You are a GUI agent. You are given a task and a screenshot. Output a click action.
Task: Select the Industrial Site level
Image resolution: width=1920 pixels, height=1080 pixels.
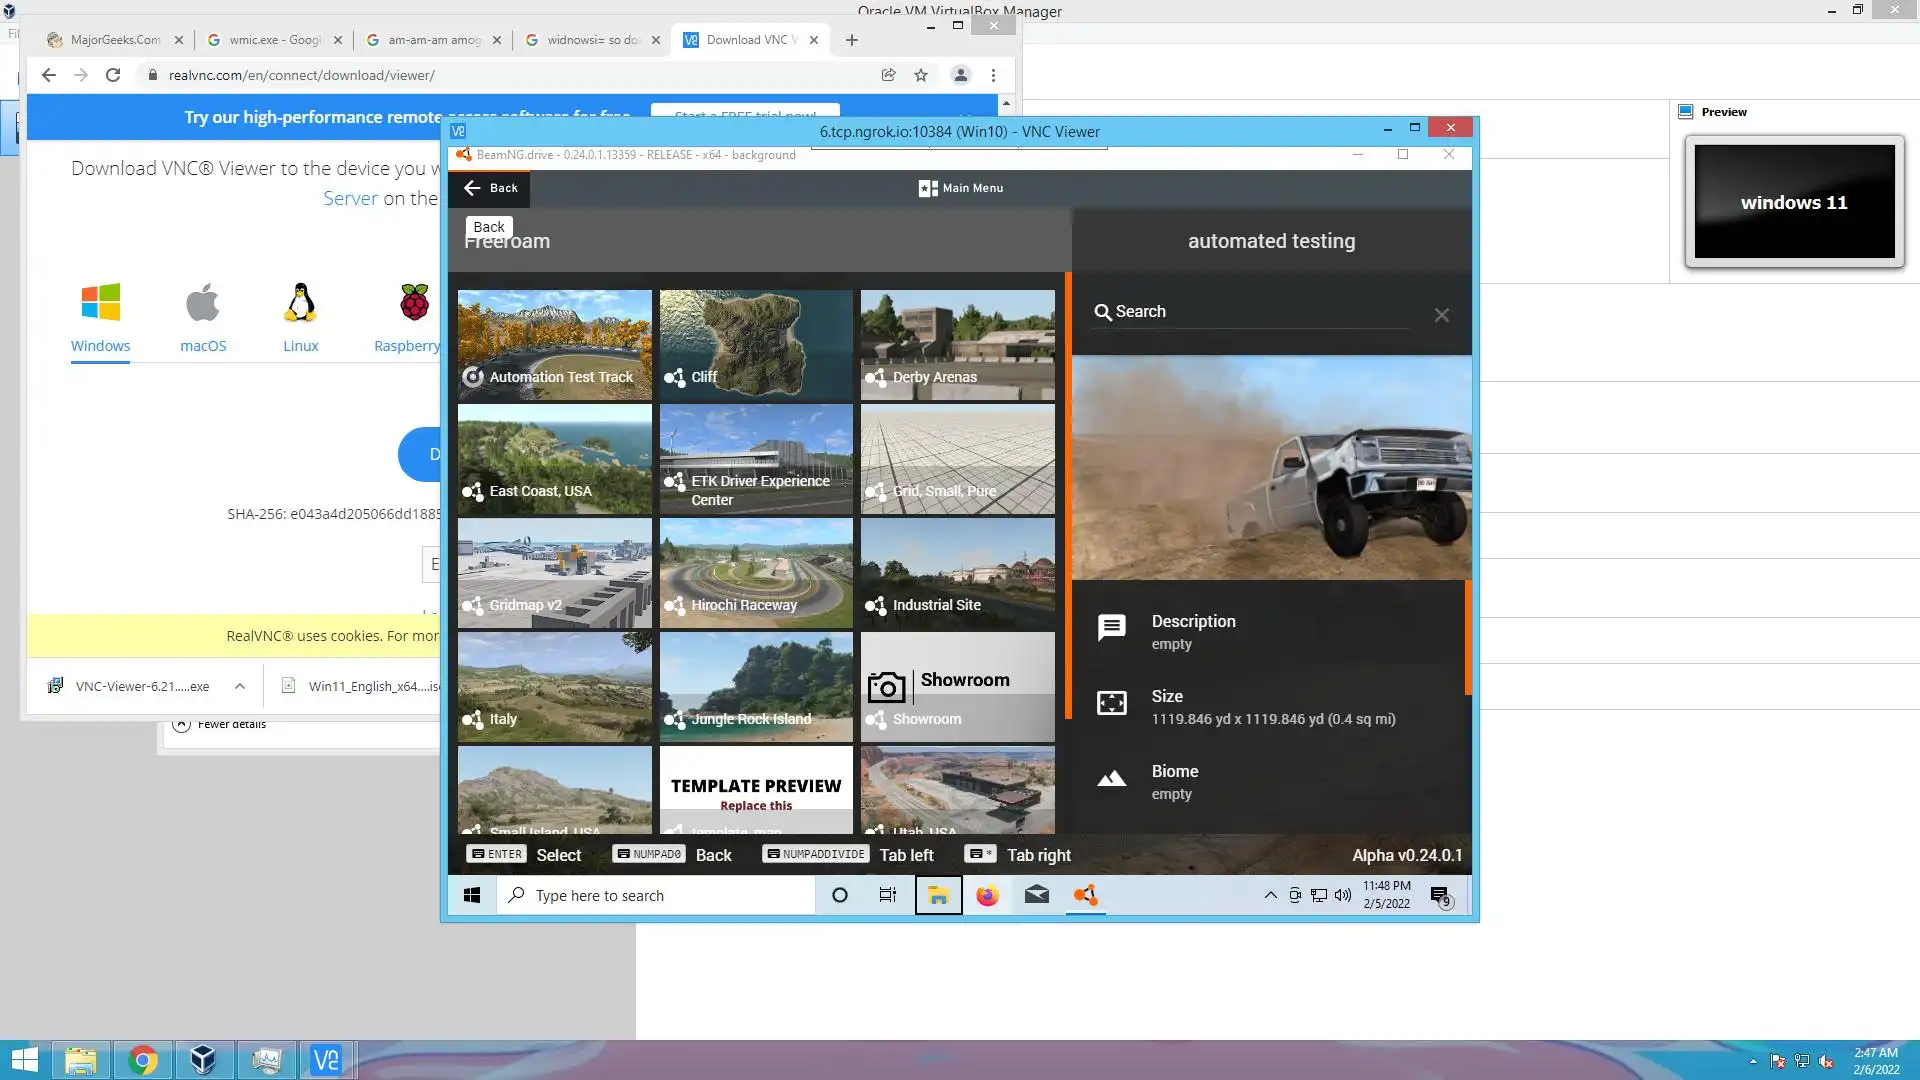point(957,573)
